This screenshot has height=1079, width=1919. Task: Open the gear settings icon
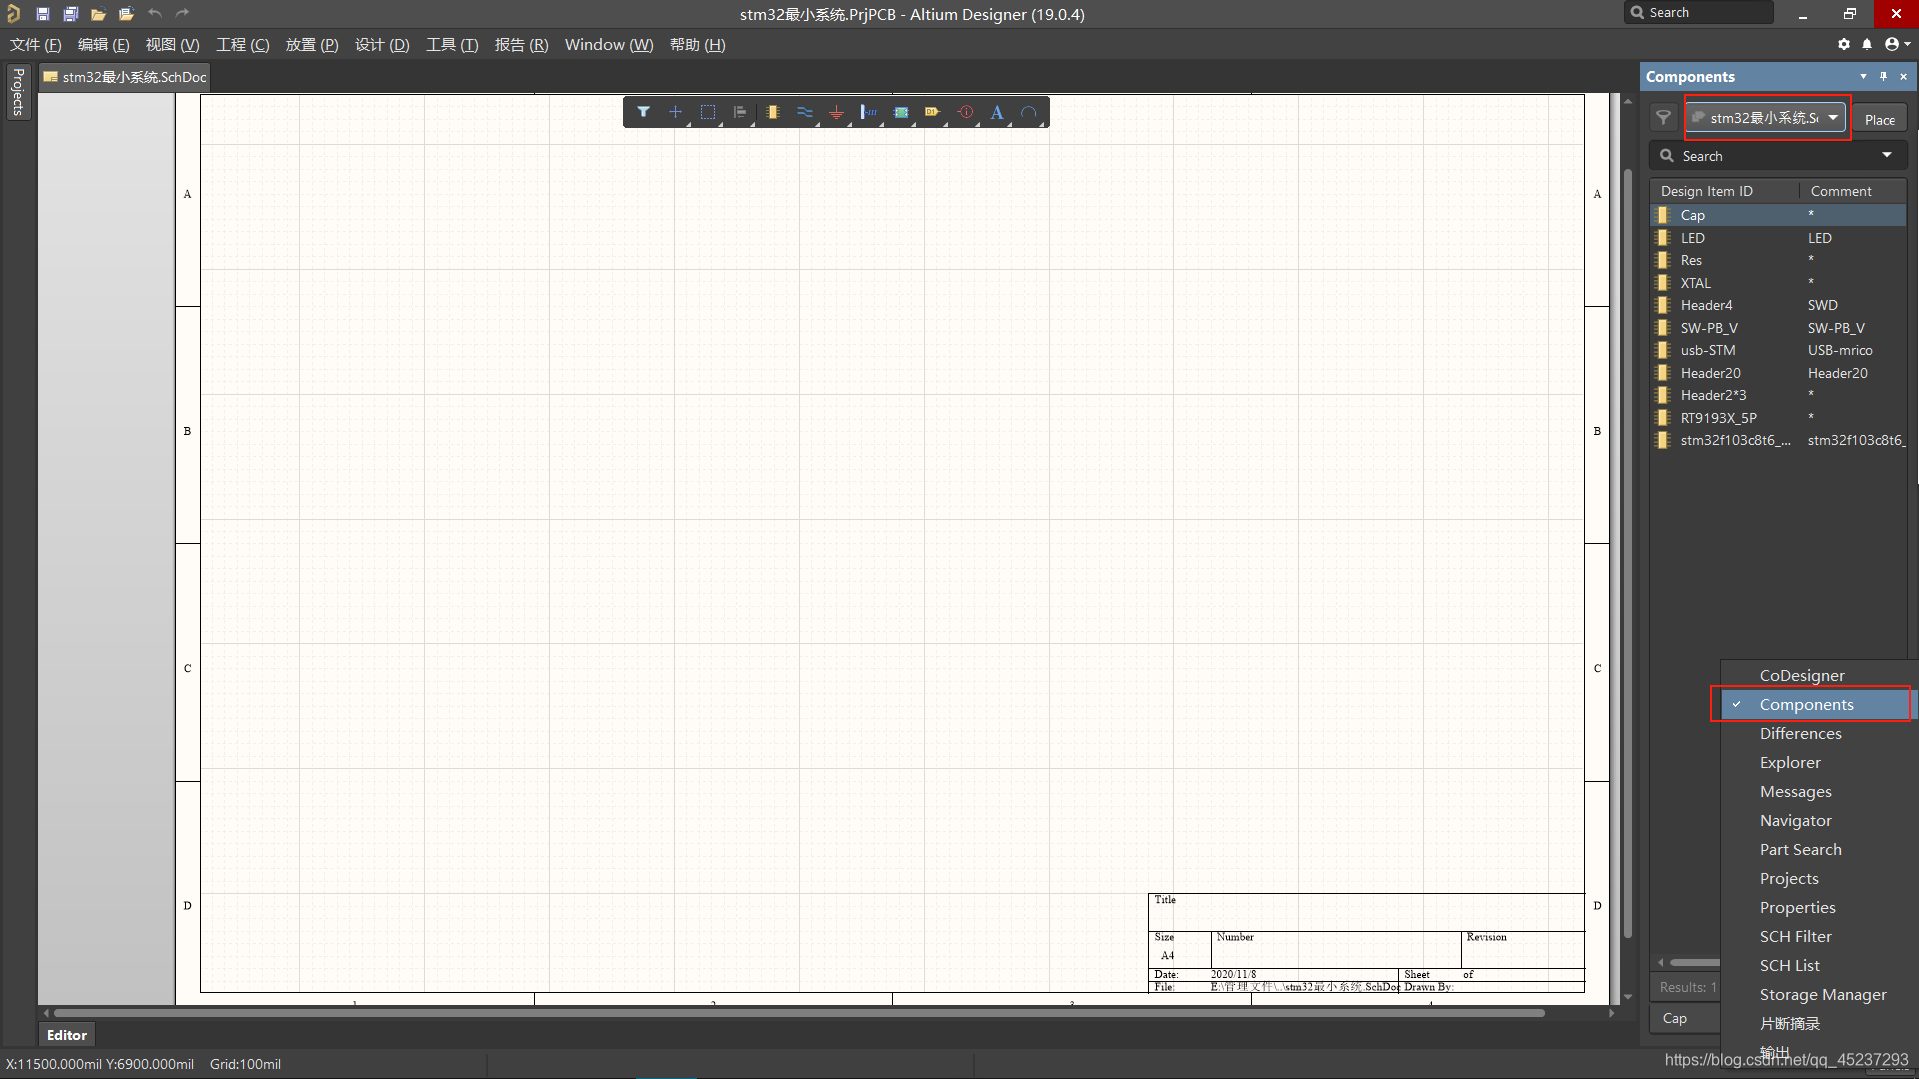(x=1844, y=44)
